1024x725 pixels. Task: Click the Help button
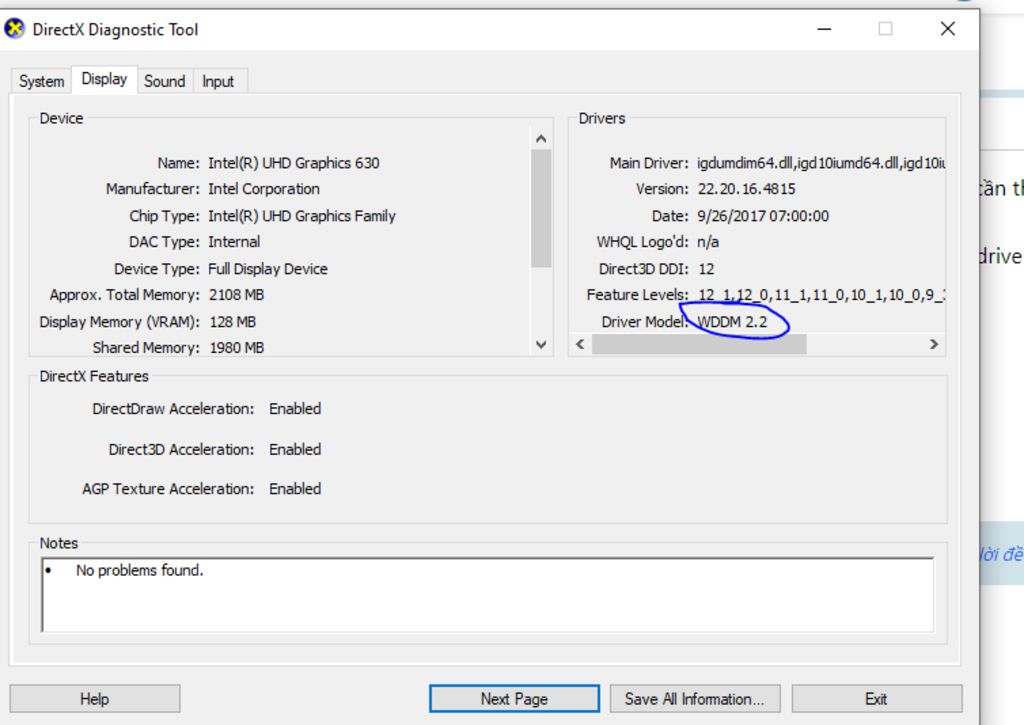(95, 699)
